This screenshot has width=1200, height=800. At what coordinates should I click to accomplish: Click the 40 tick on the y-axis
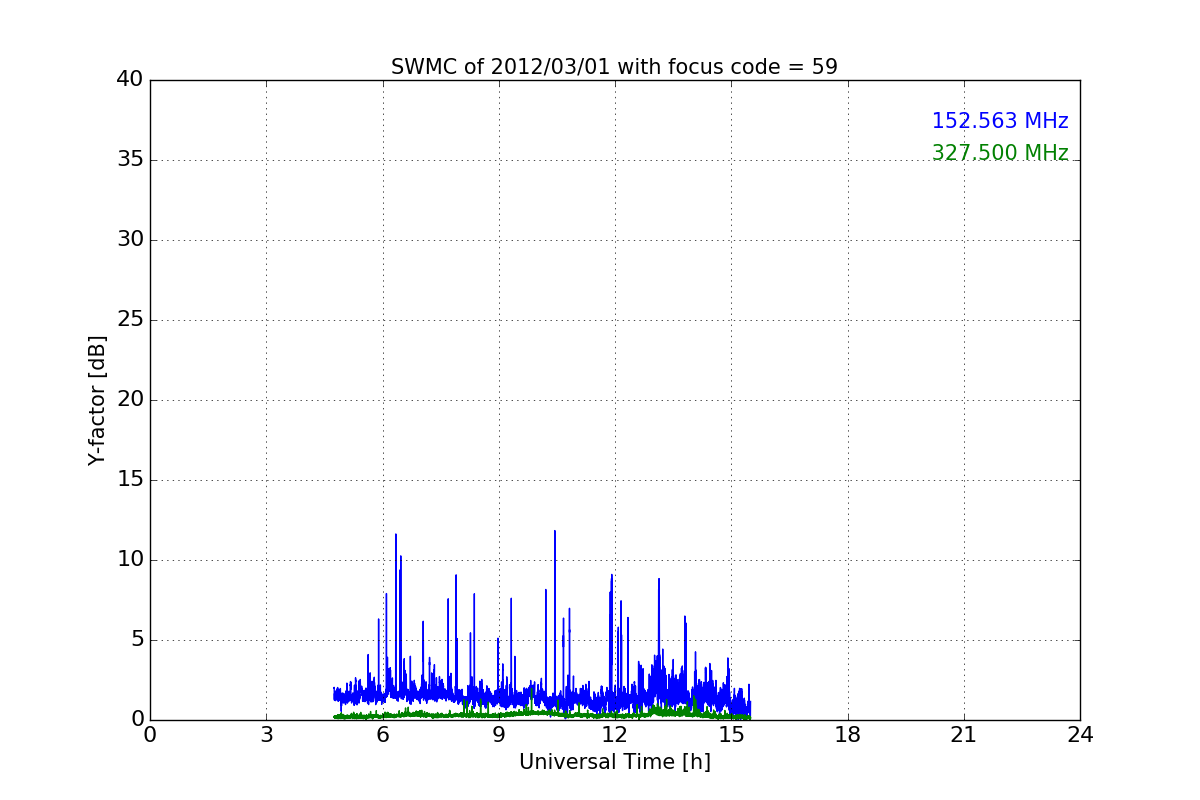pos(130,80)
